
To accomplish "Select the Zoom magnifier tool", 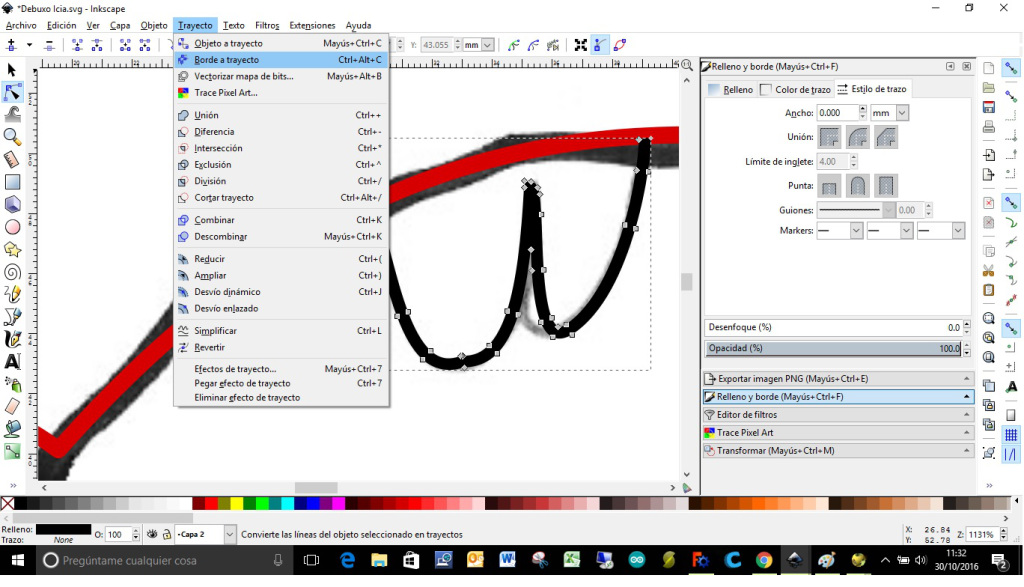I will pos(12,136).
